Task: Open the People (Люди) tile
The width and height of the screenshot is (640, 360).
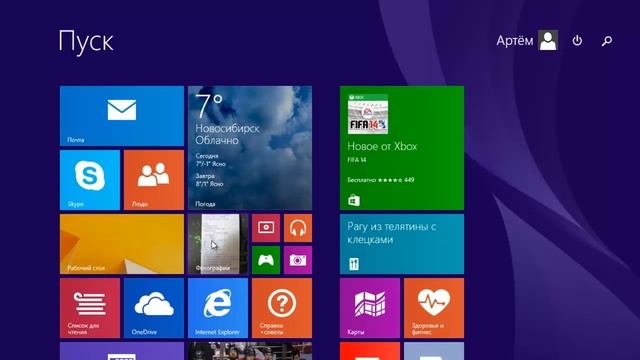Action: 154,180
